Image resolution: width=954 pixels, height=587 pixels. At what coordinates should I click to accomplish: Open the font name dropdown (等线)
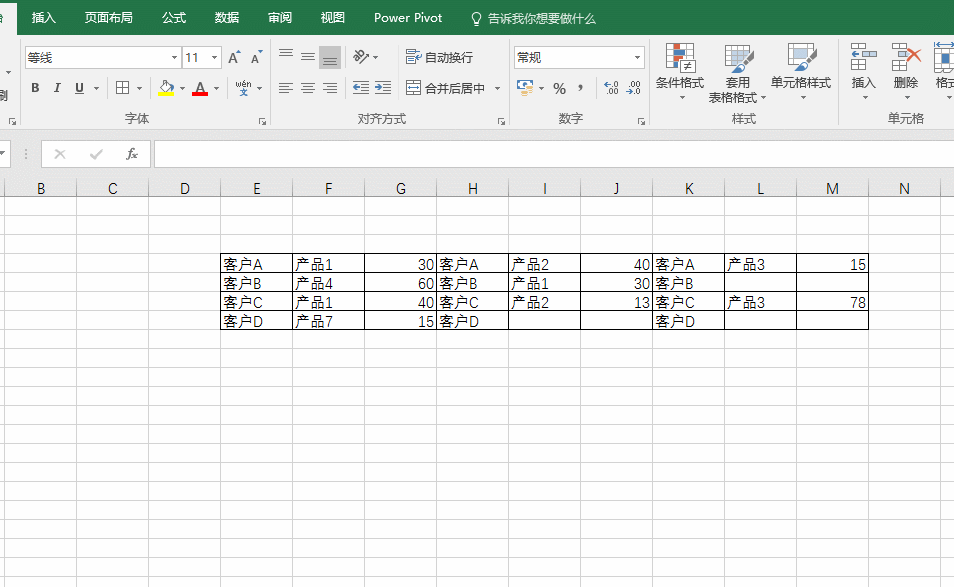point(175,58)
